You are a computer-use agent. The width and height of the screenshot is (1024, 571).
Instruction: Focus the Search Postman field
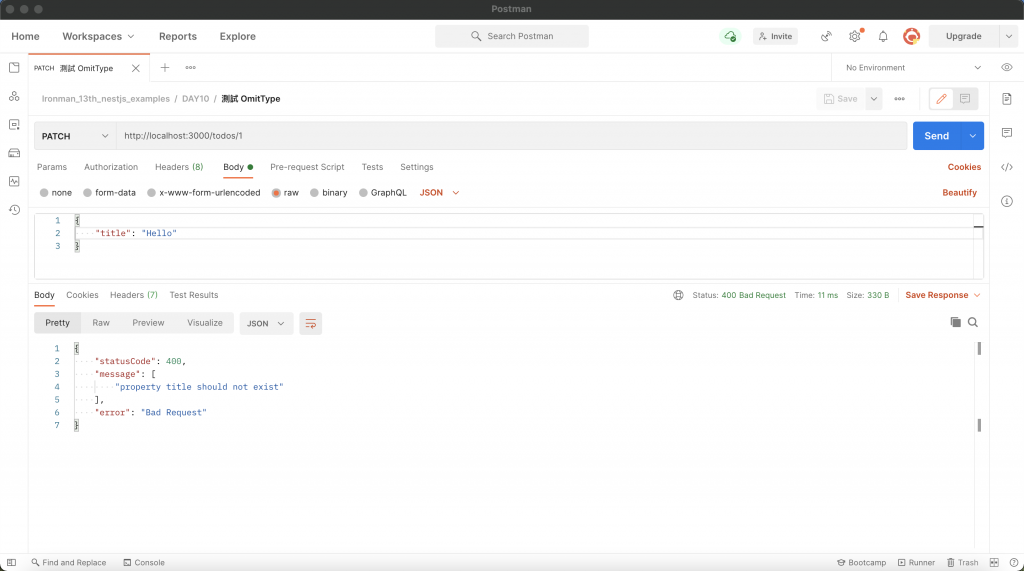(511, 36)
